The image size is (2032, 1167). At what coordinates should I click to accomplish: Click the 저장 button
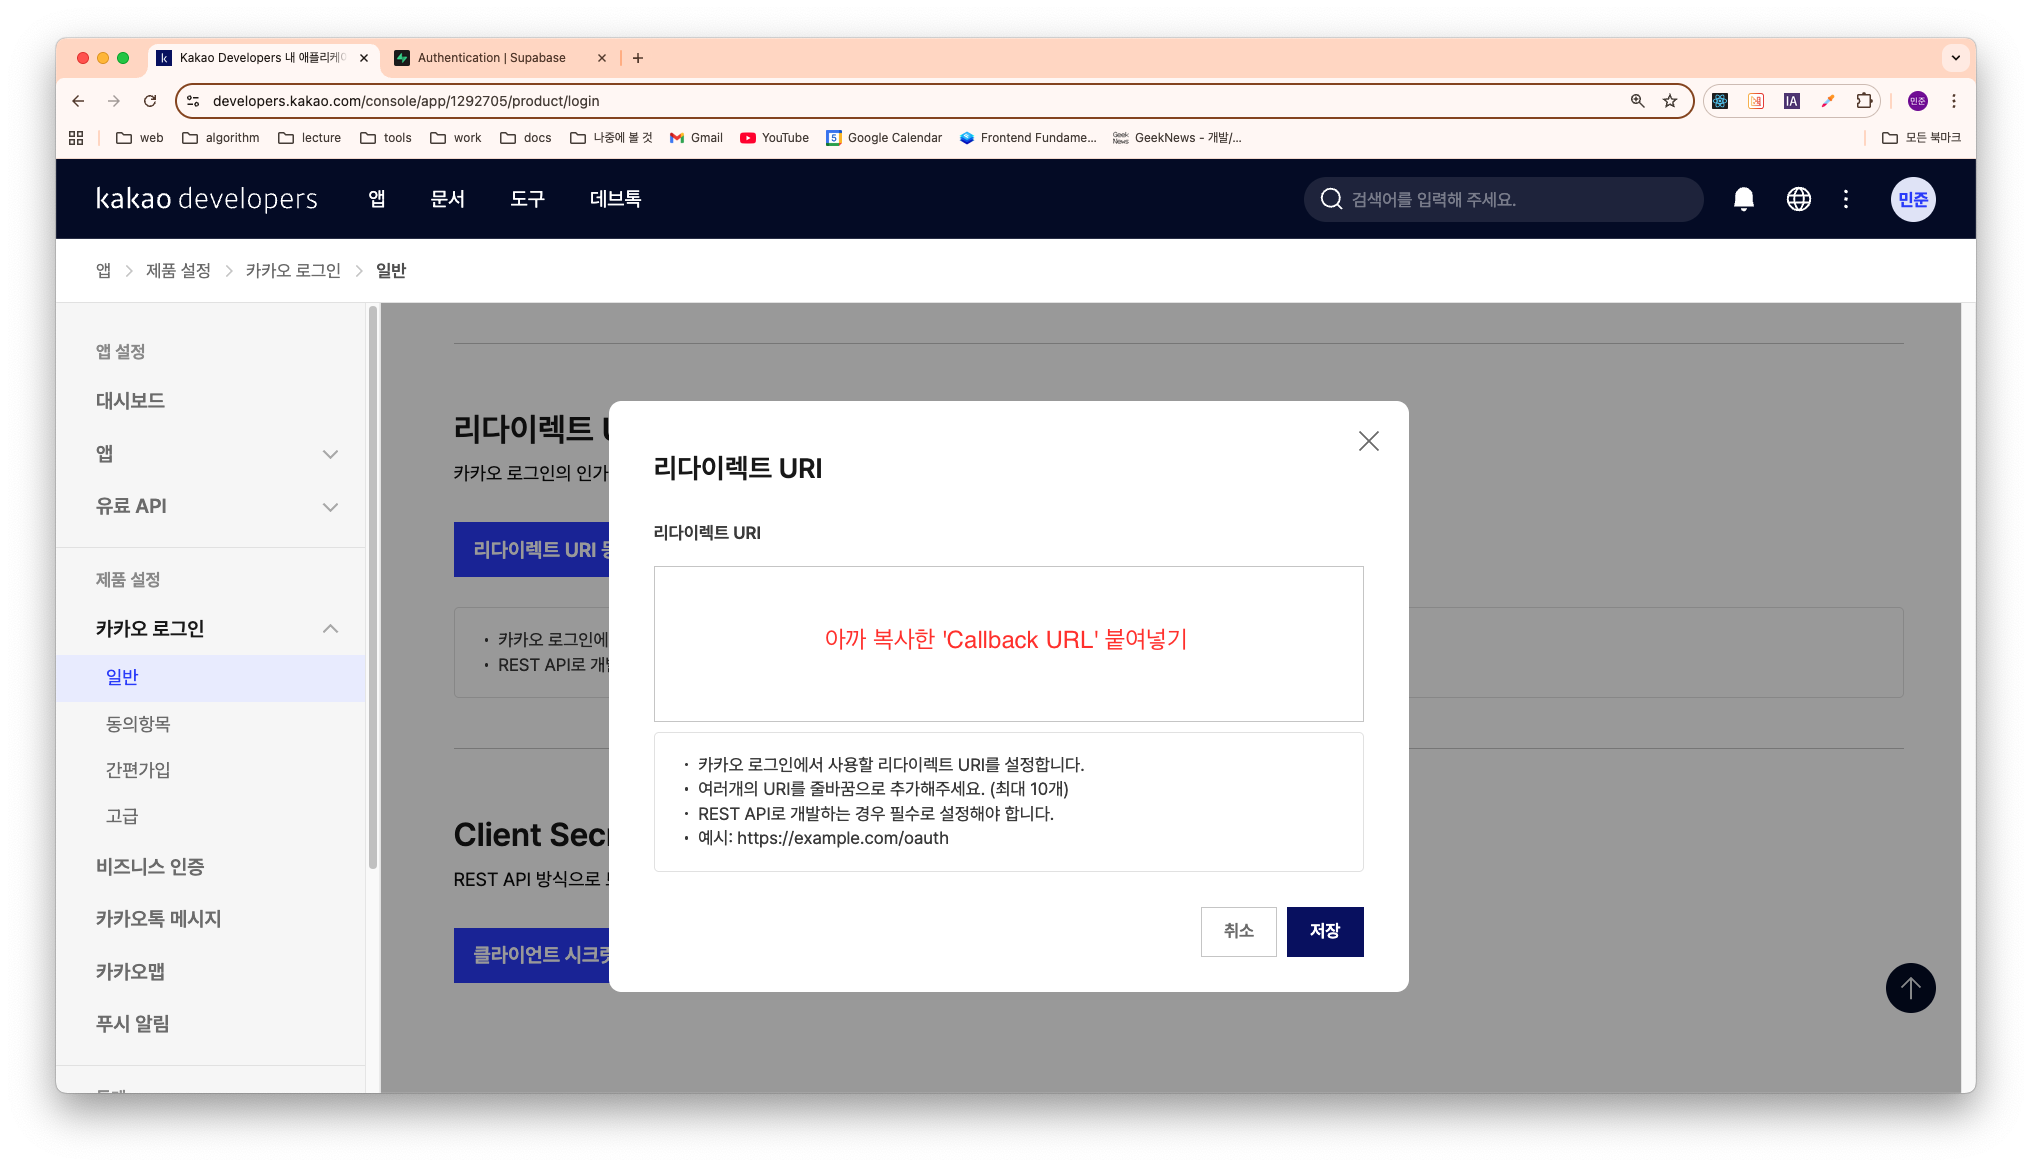[x=1324, y=931]
